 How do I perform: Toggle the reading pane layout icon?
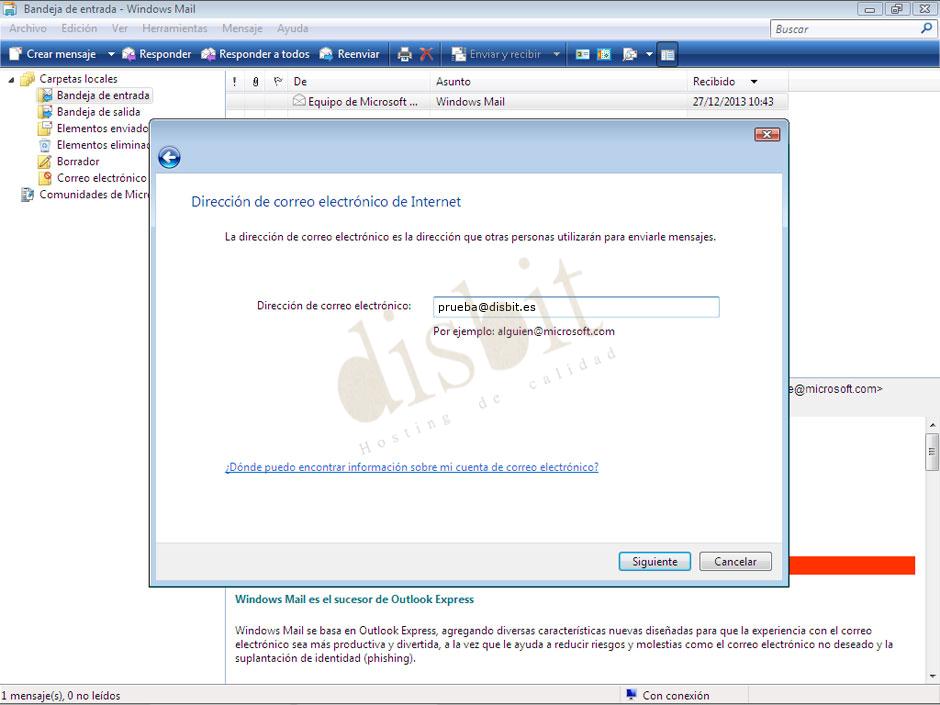click(x=667, y=54)
